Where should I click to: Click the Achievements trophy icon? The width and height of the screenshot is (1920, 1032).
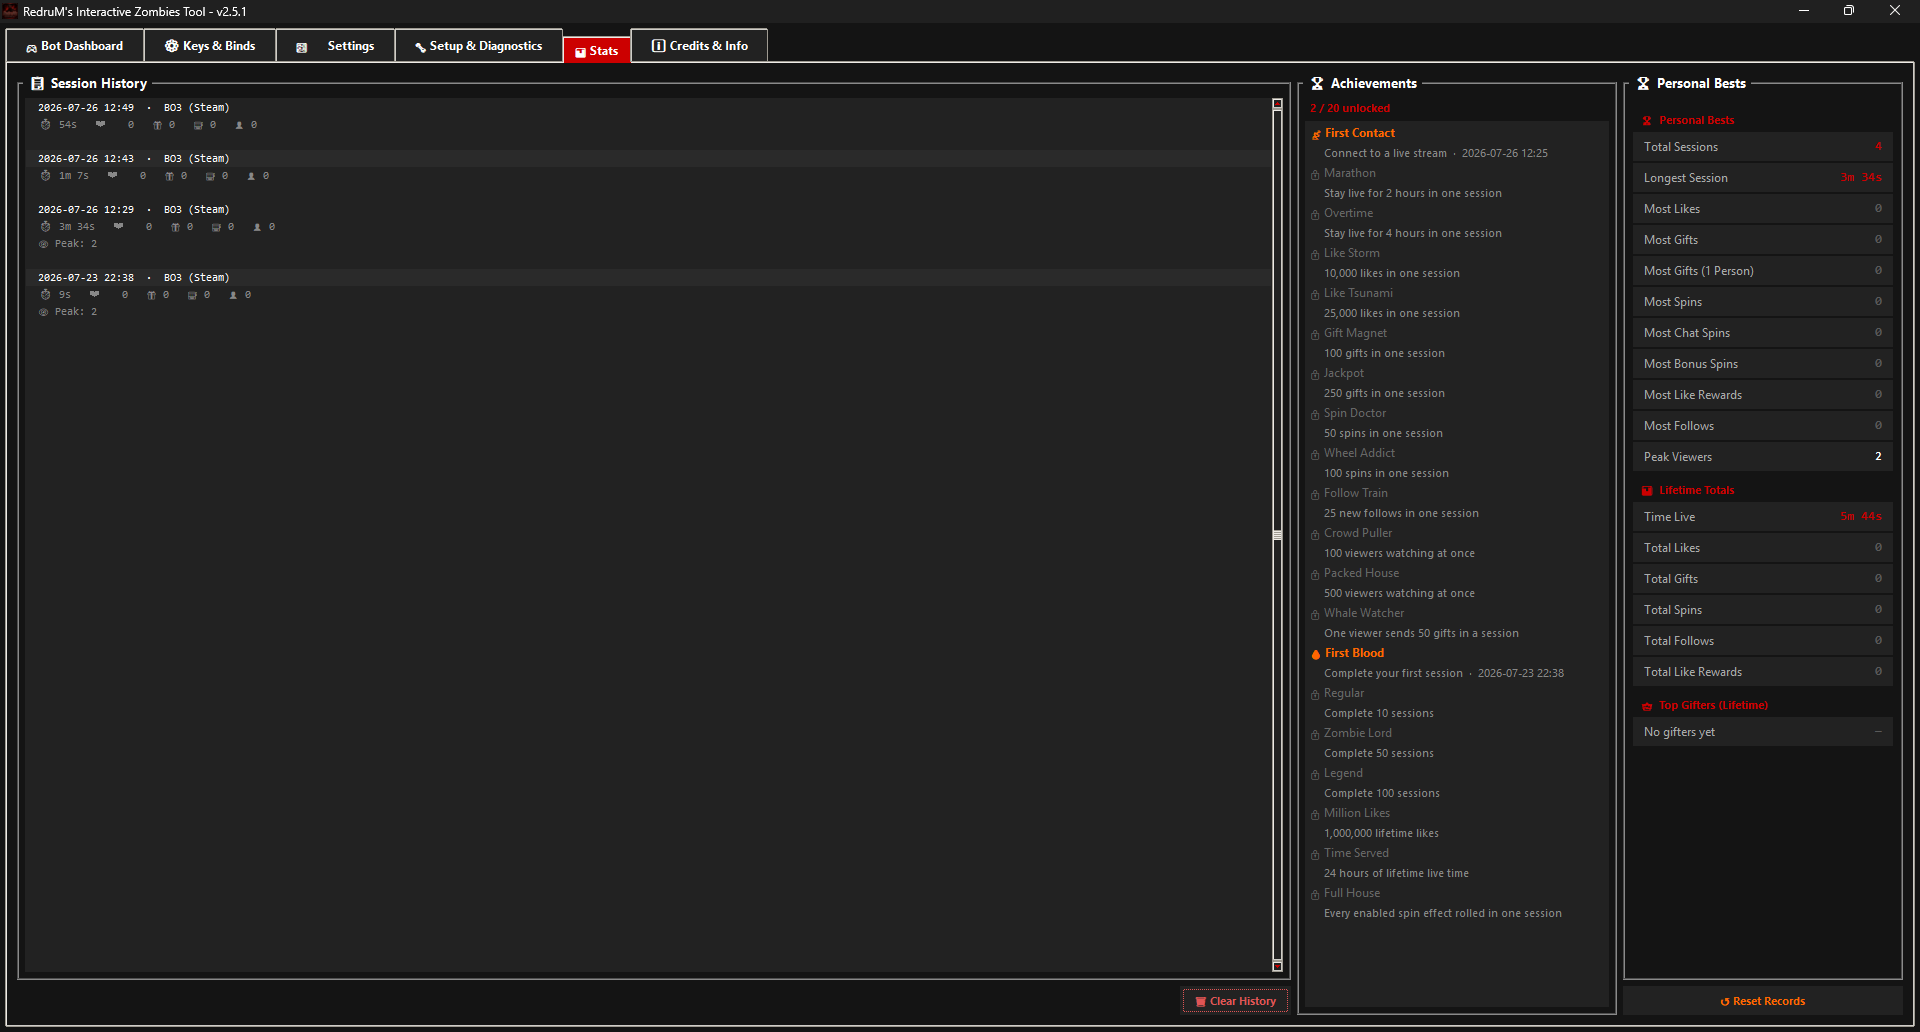(x=1317, y=84)
